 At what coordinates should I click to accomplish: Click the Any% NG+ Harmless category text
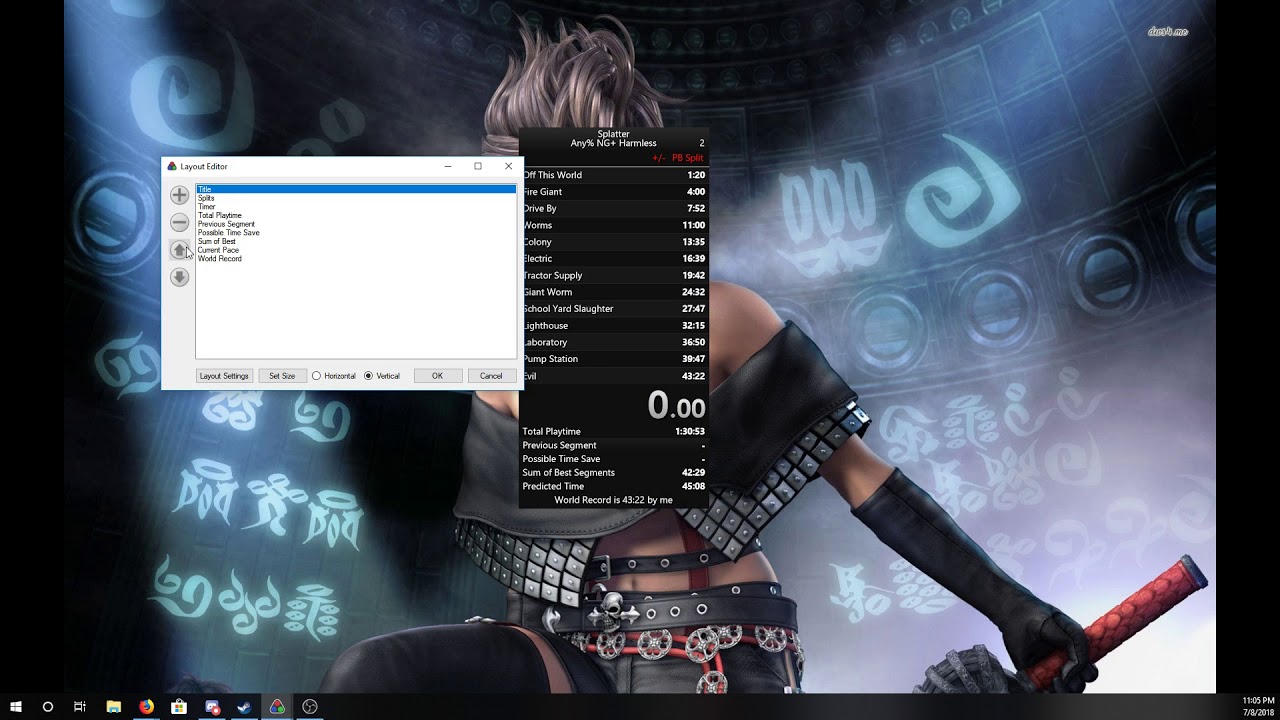[x=614, y=144]
